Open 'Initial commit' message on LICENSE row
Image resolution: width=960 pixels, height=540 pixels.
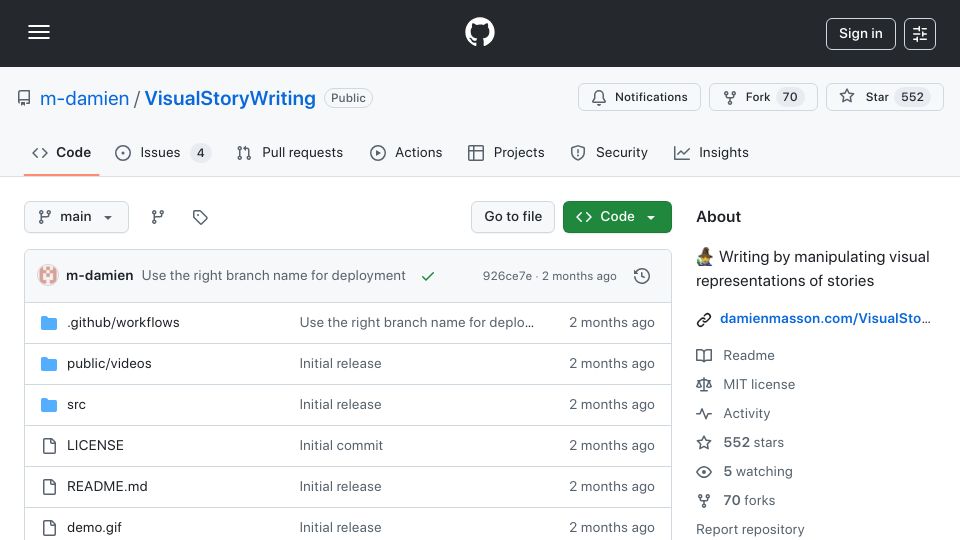coord(341,446)
